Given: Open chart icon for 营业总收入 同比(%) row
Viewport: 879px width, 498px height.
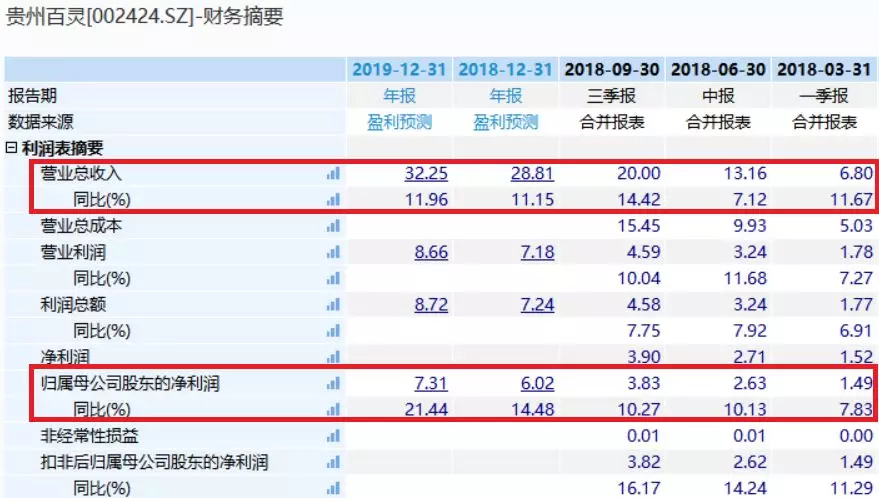Looking at the screenshot, I should [x=333, y=200].
